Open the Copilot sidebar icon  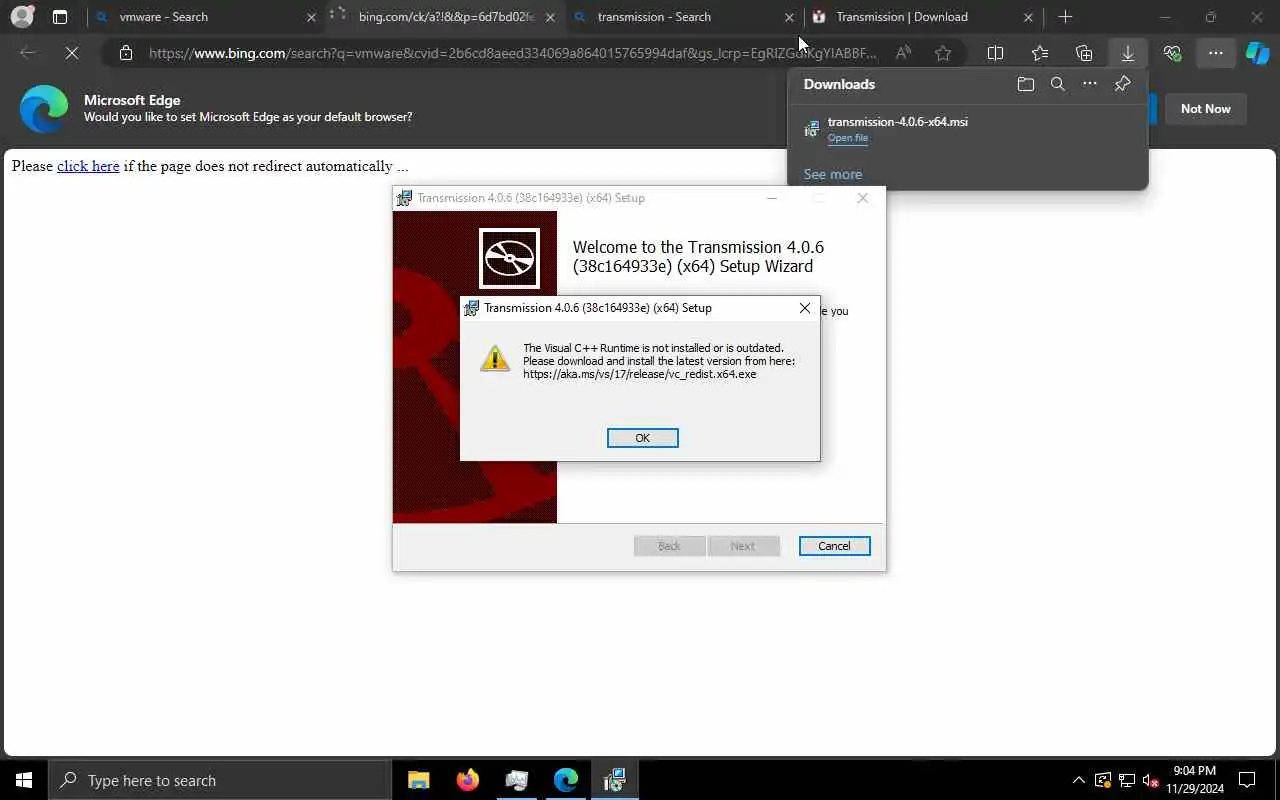(x=1257, y=53)
